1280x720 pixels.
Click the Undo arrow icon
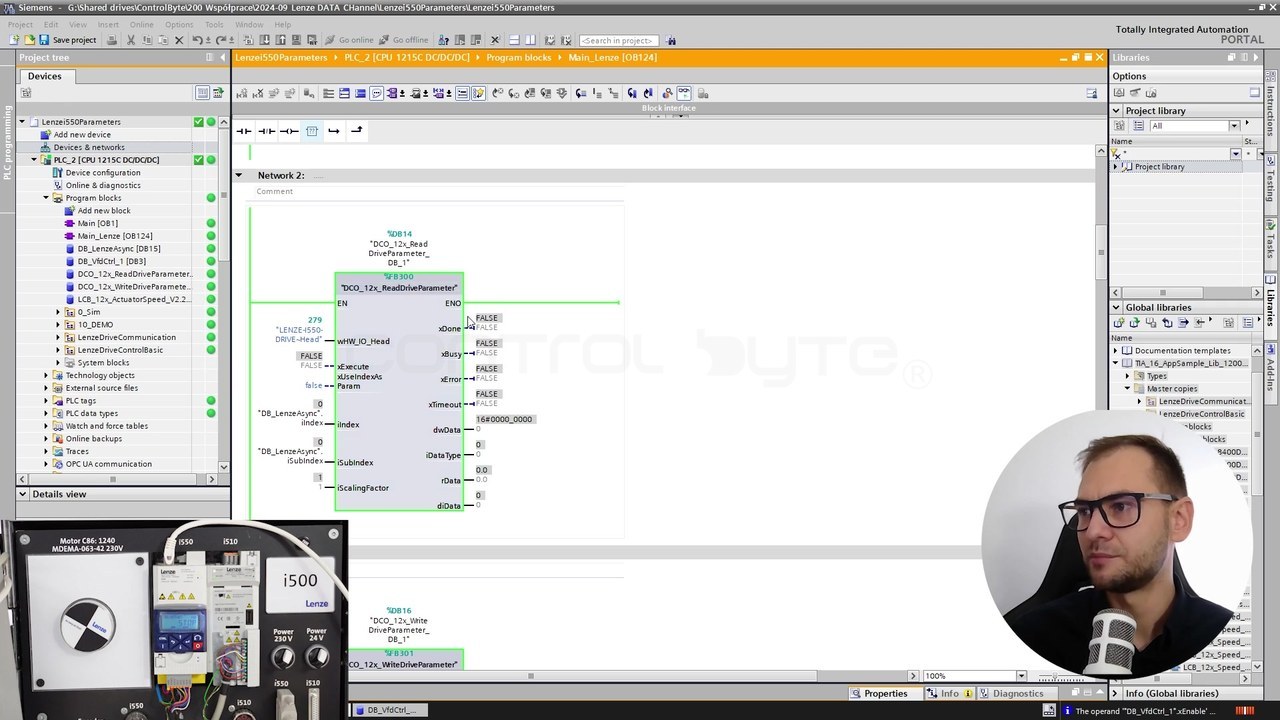click(197, 40)
